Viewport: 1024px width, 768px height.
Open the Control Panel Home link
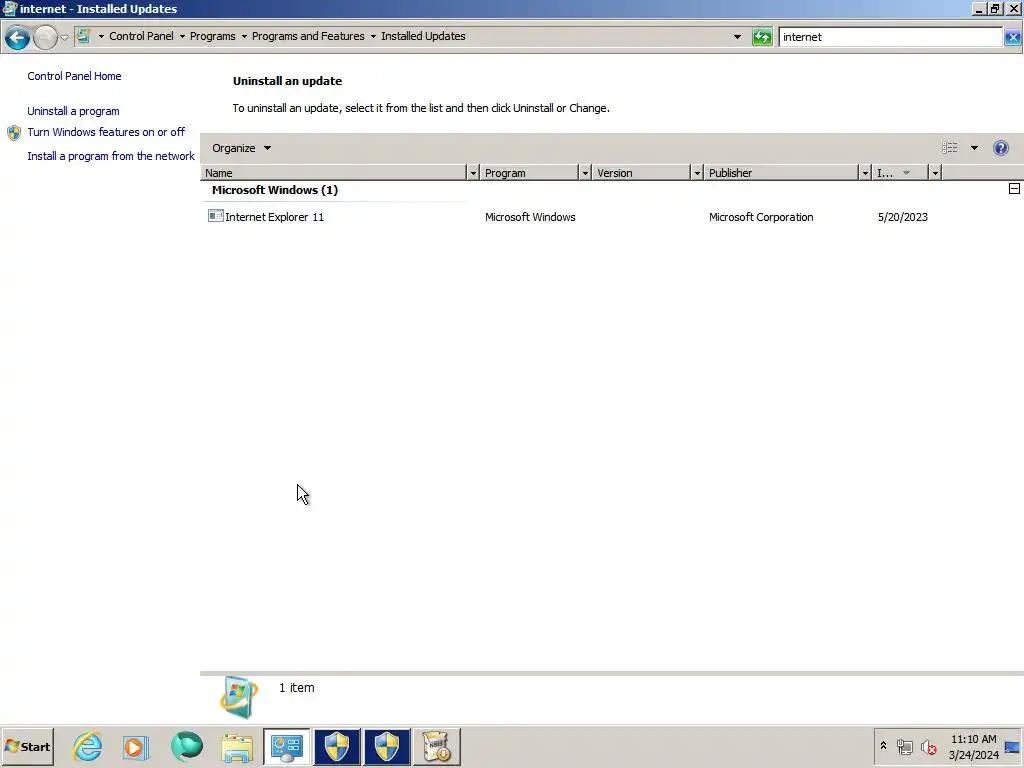74,76
